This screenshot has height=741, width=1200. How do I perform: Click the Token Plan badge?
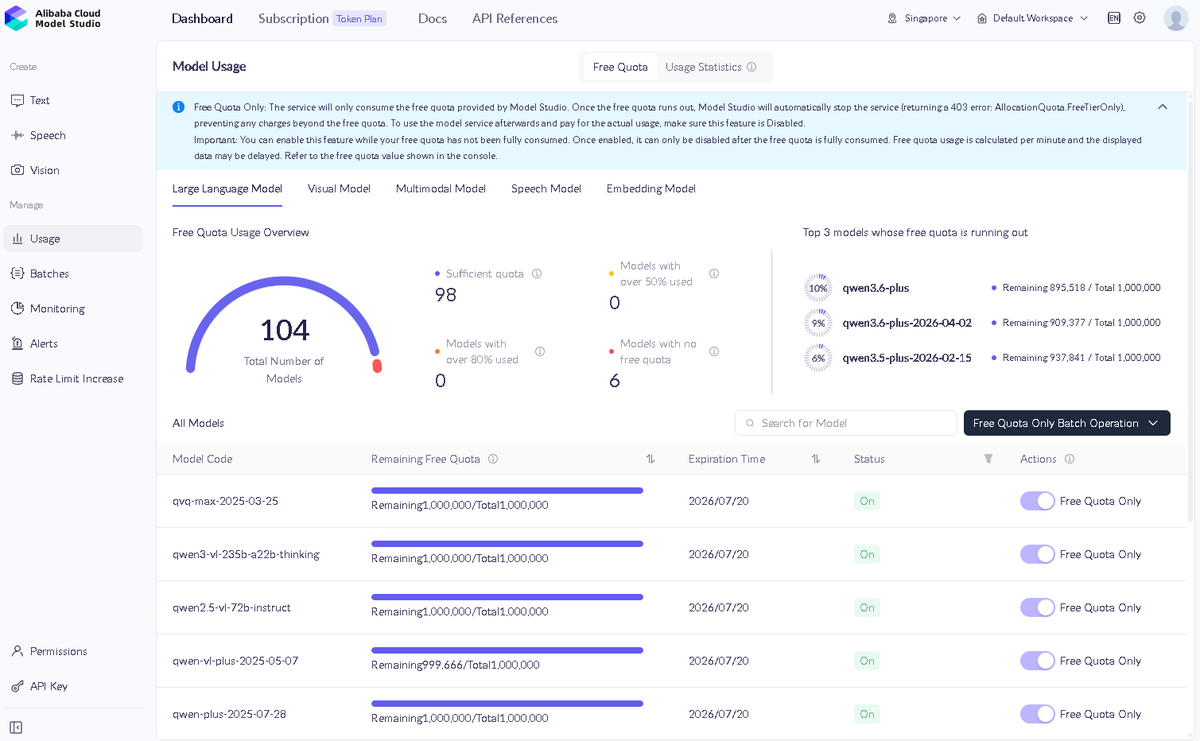click(x=360, y=18)
